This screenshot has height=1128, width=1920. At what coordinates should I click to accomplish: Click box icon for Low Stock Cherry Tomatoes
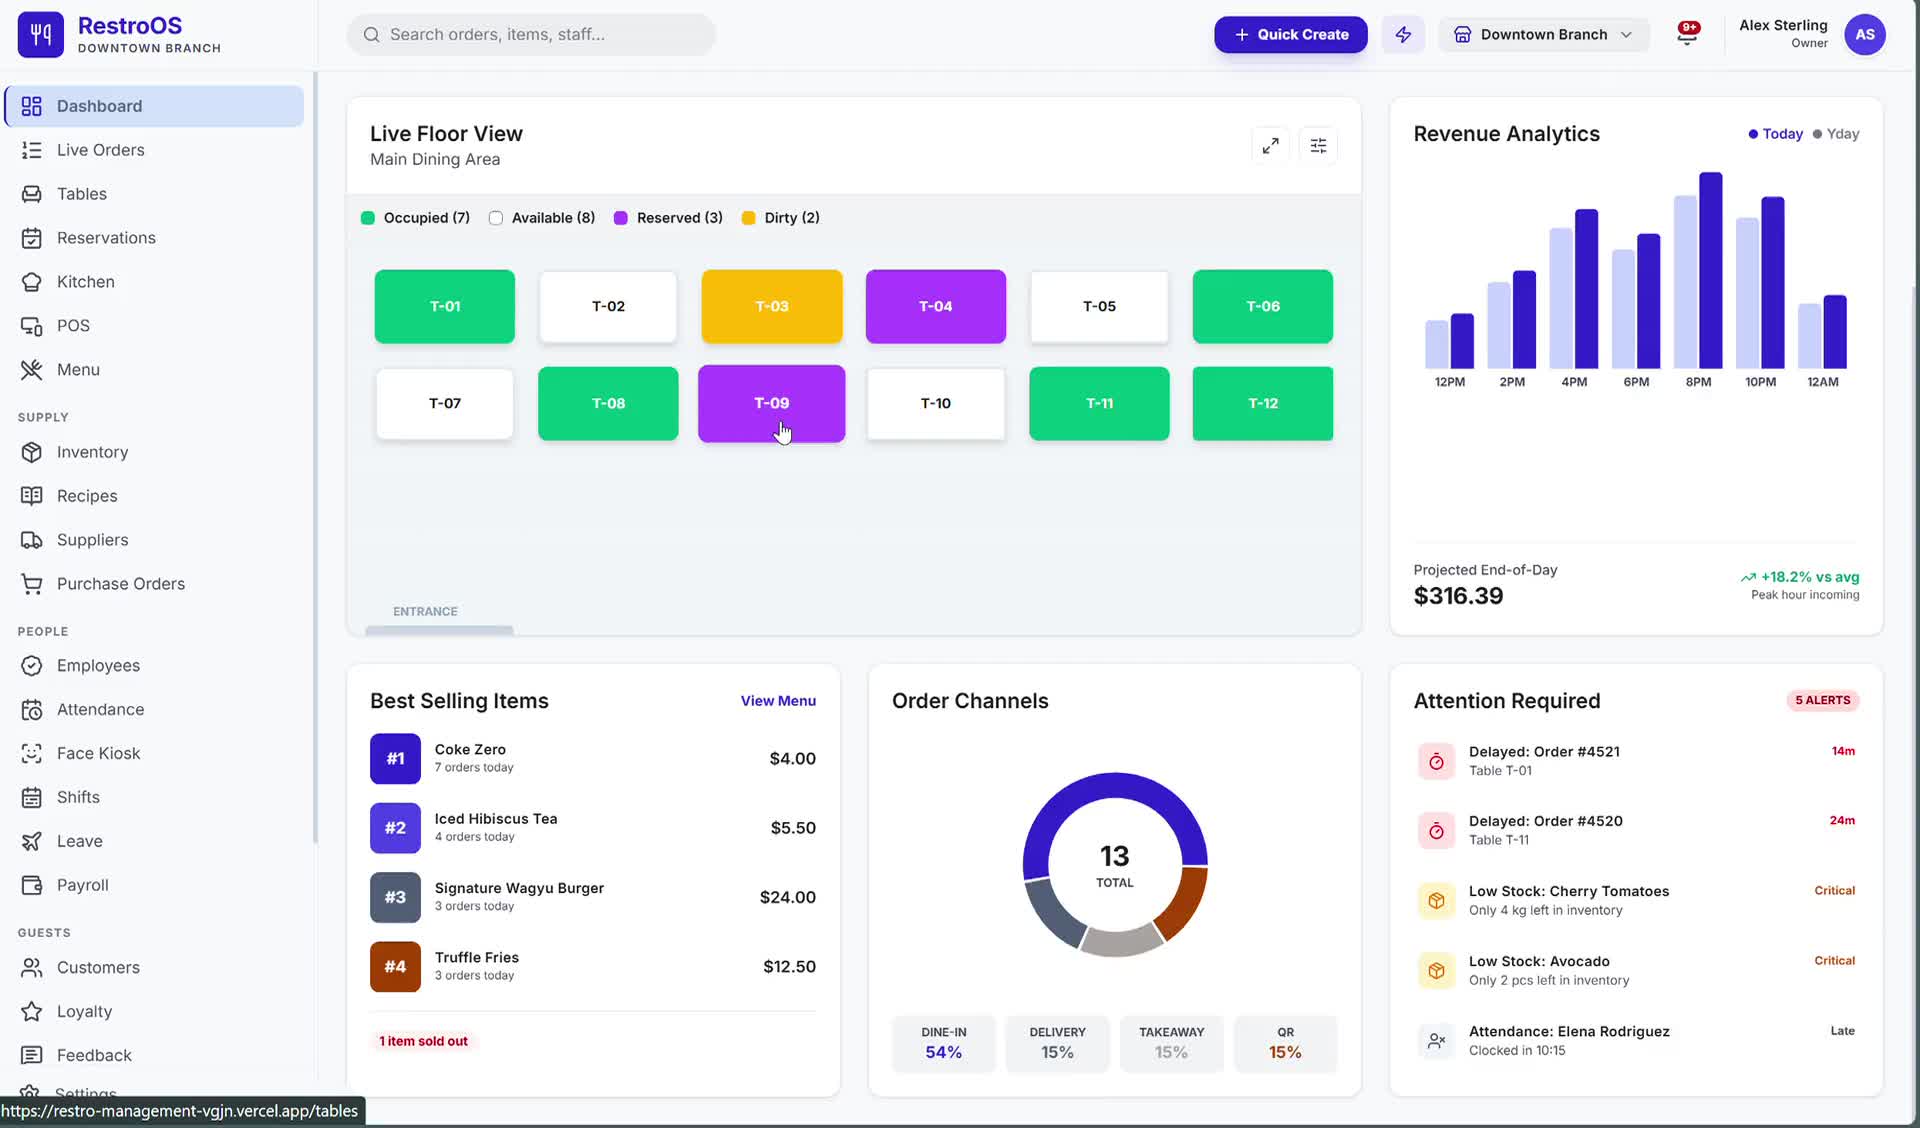coord(1436,900)
